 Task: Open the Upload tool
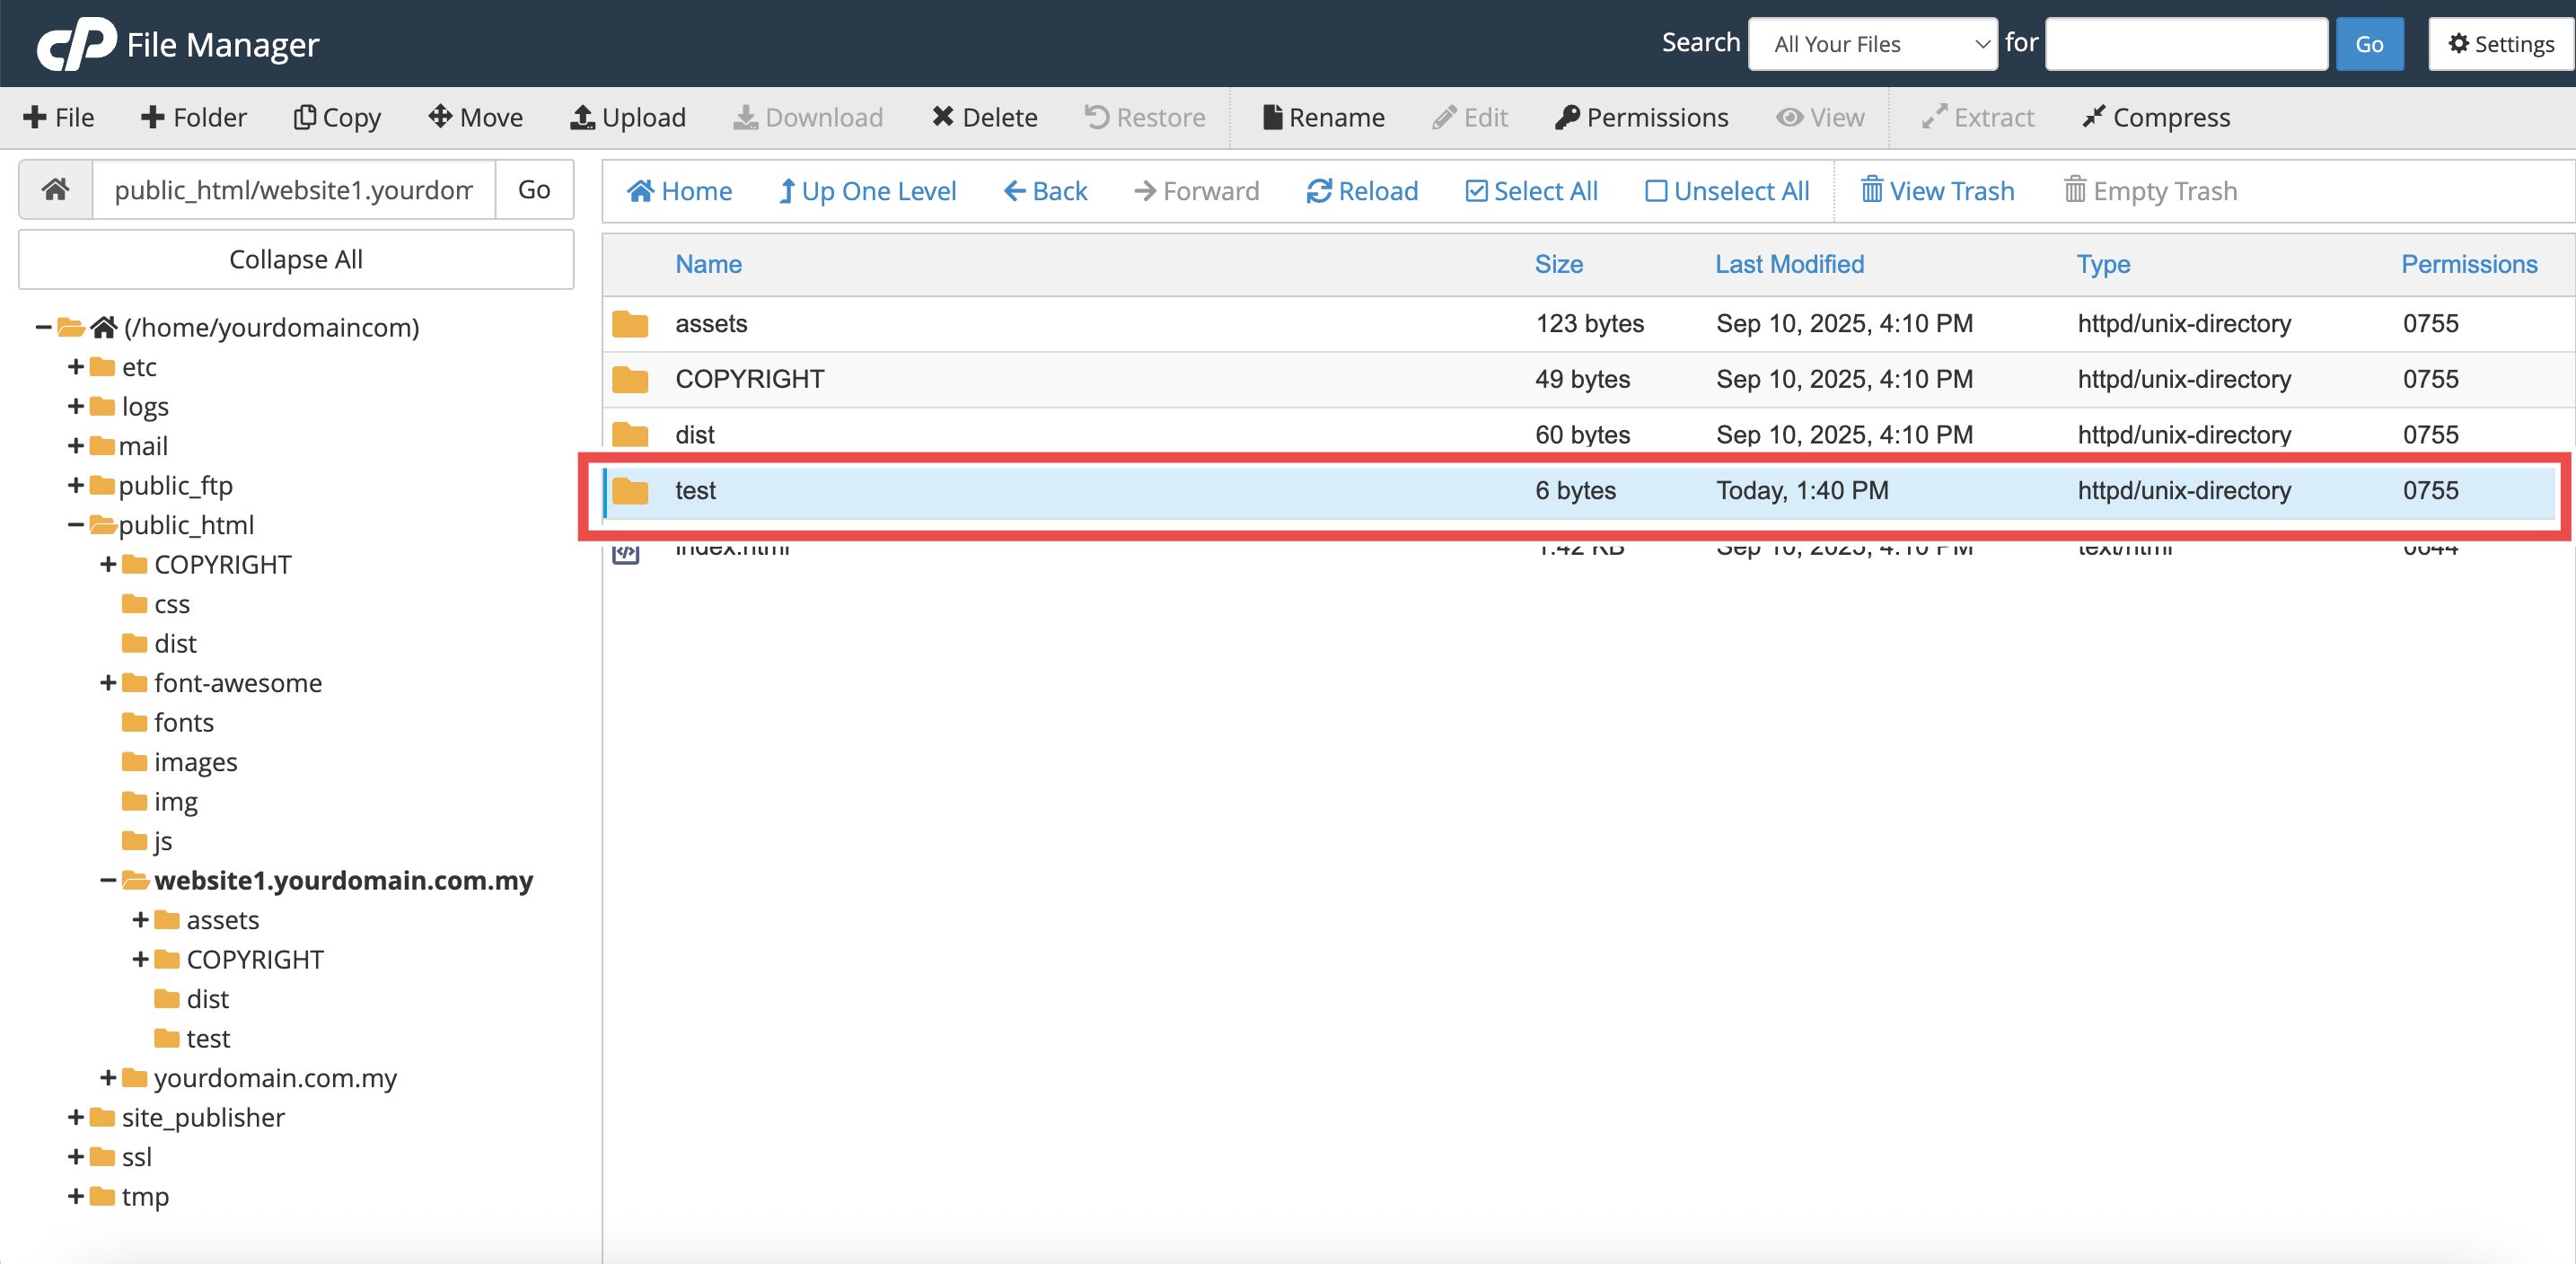click(x=628, y=118)
